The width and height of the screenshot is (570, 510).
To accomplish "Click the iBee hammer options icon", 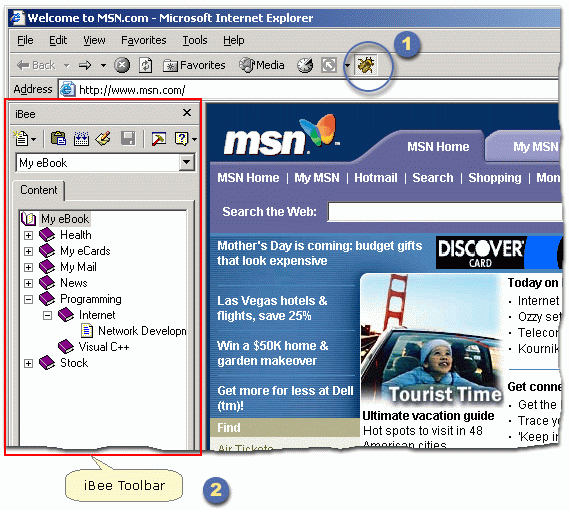I will point(159,138).
